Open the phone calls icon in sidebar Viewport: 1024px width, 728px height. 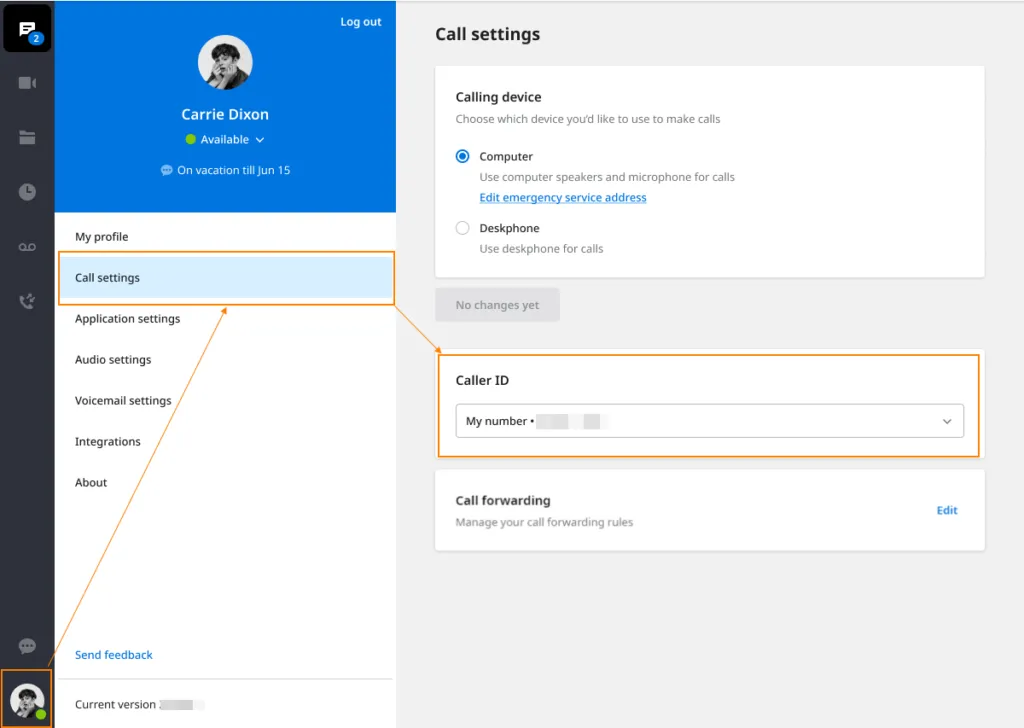(x=27, y=301)
